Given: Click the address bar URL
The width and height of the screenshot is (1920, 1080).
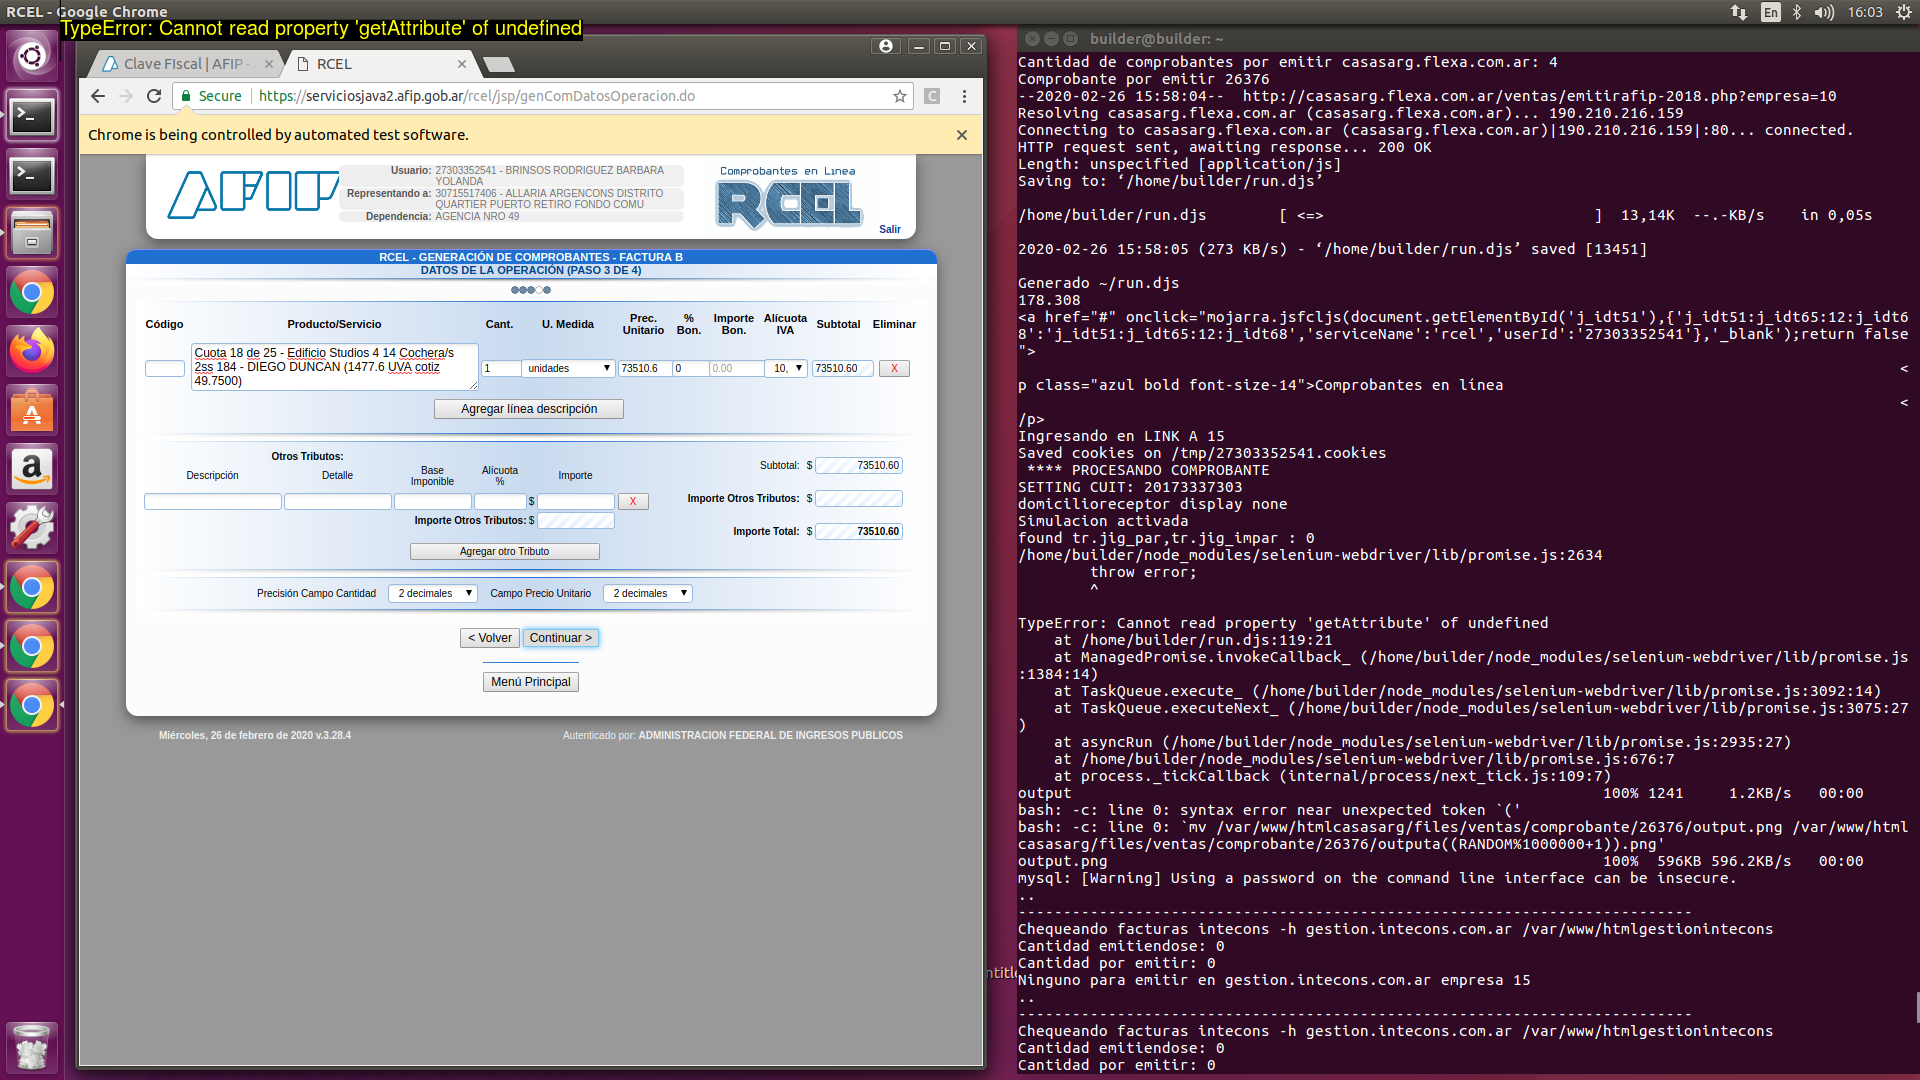Looking at the screenshot, I should pyautogui.click(x=477, y=96).
